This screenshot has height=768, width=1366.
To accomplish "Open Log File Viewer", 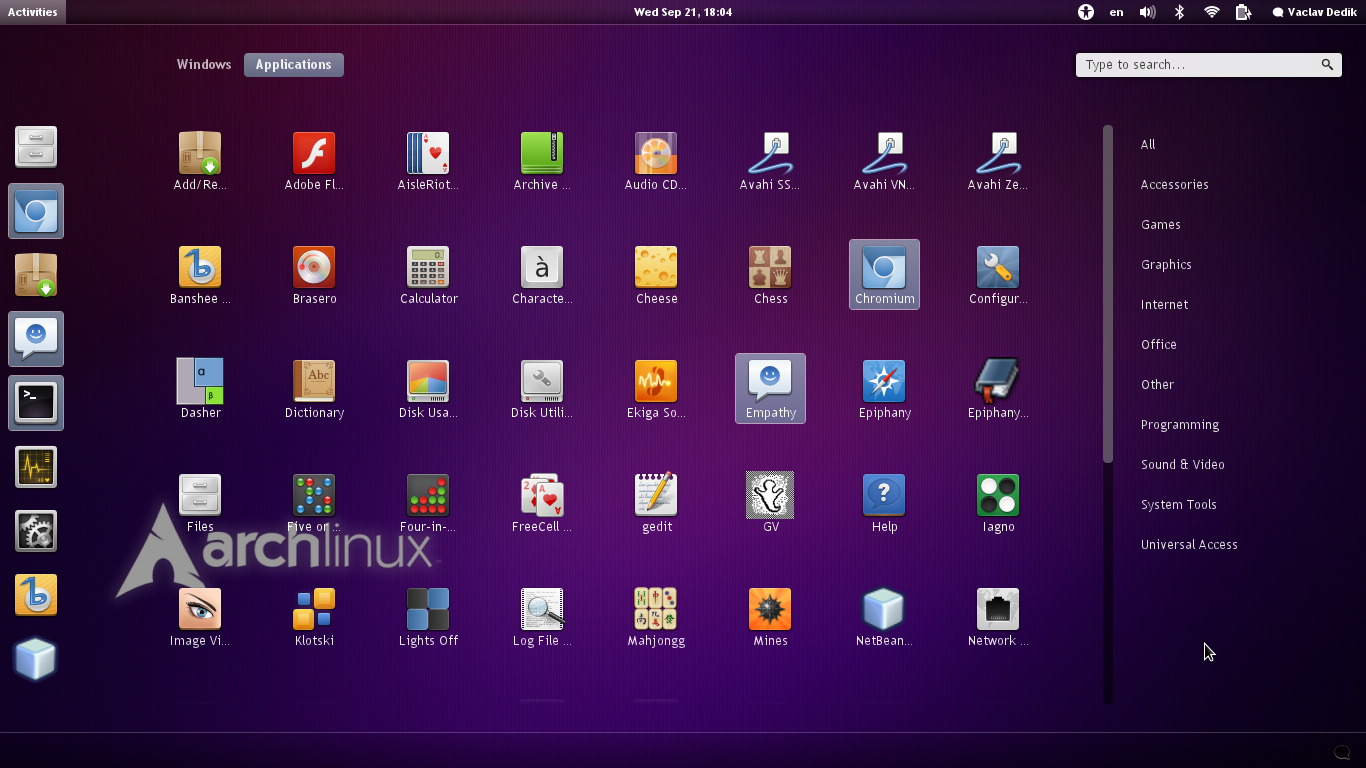I will click(542, 617).
